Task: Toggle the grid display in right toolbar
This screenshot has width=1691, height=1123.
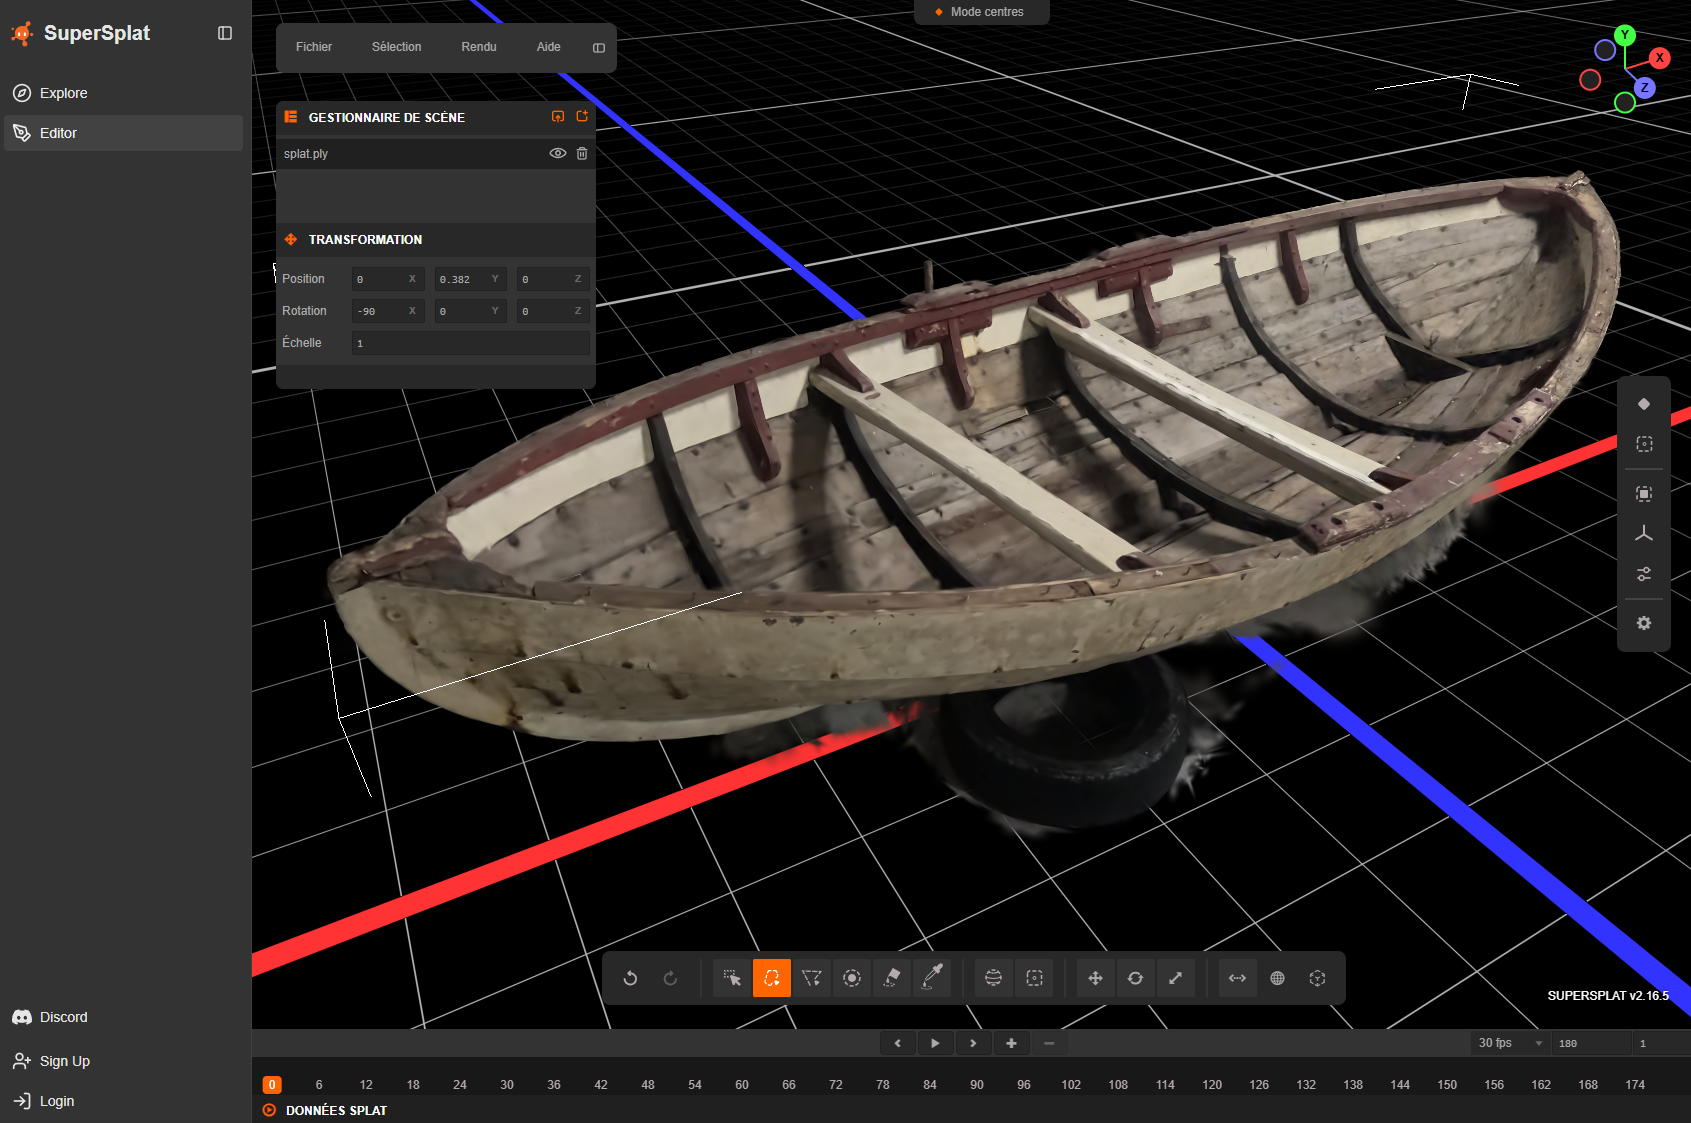Action: [x=1644, y=533]
